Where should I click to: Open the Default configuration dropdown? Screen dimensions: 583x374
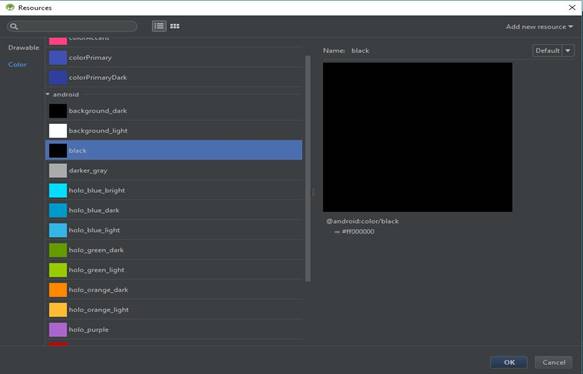click(x=553, y=51)
